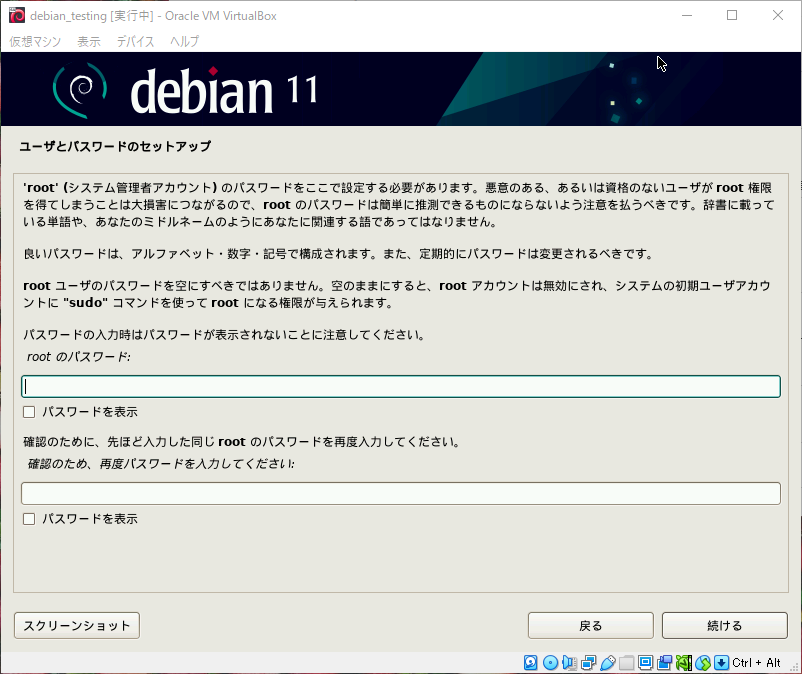This screenshot has height=674, width=802.
Task: Click the optical disc status icon
Action: (550, 663)
